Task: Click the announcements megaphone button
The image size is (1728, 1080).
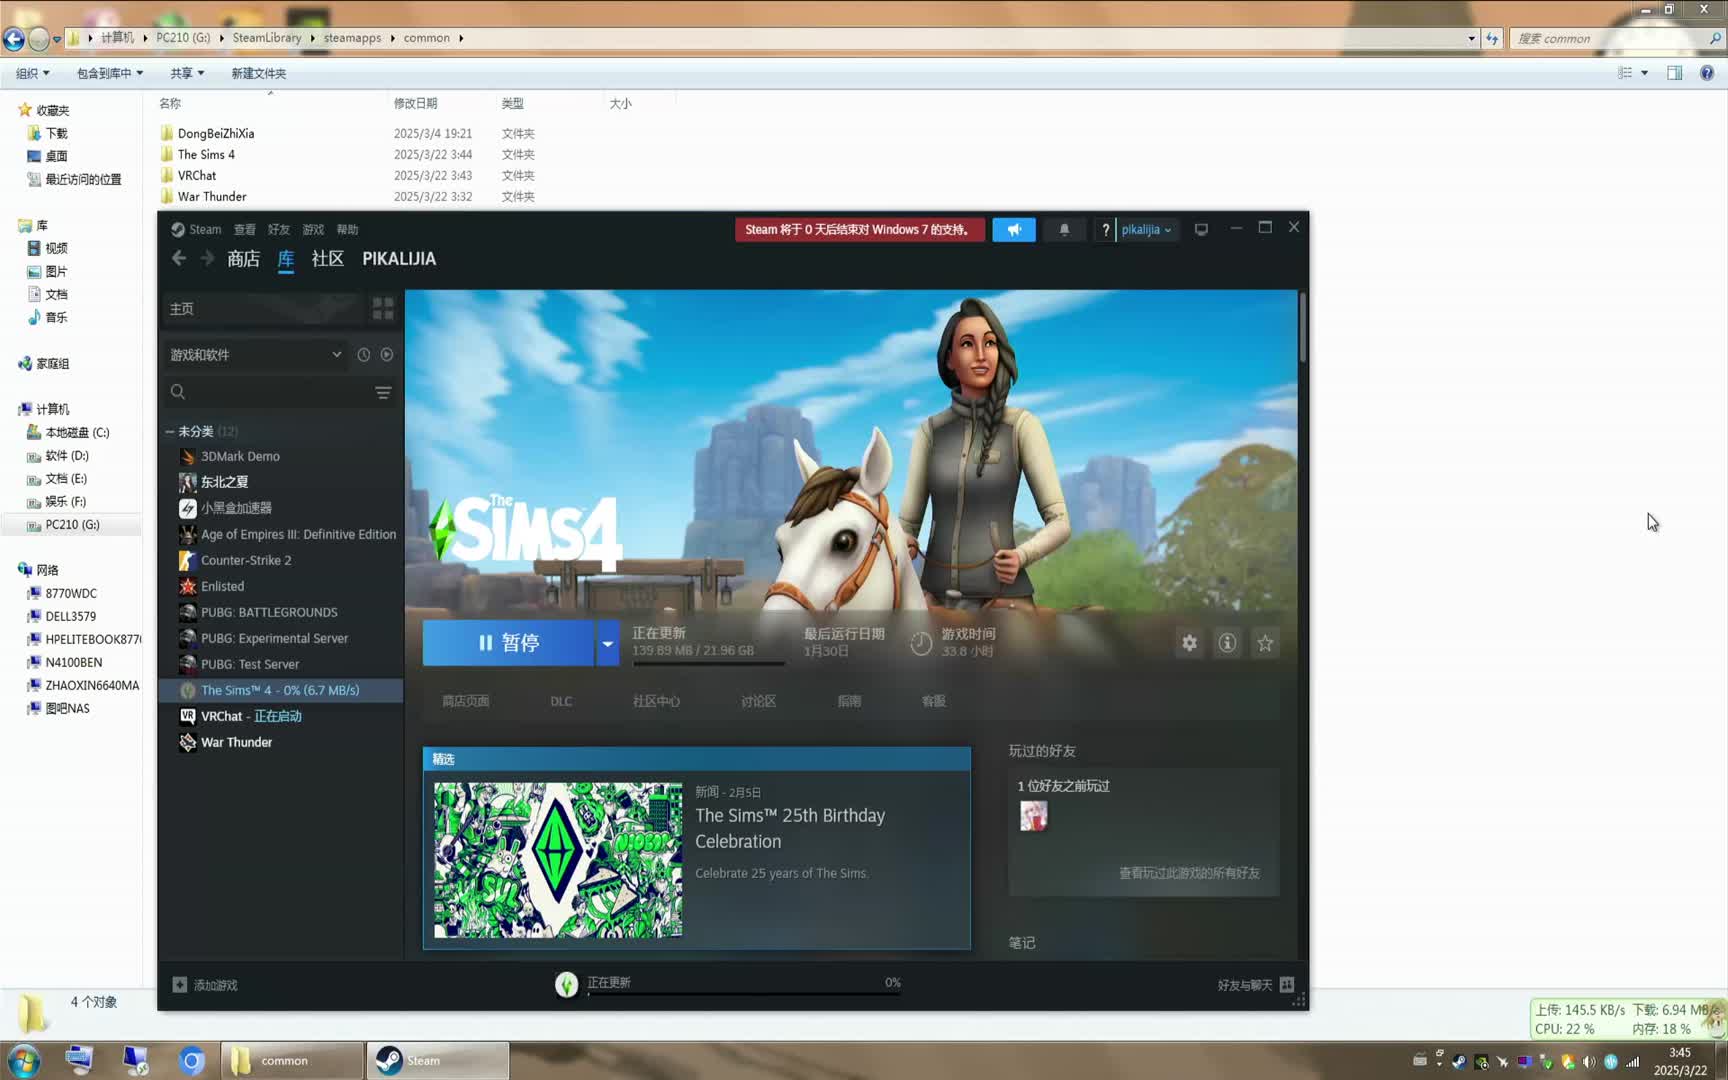Action: click(x=1014, y=229)
